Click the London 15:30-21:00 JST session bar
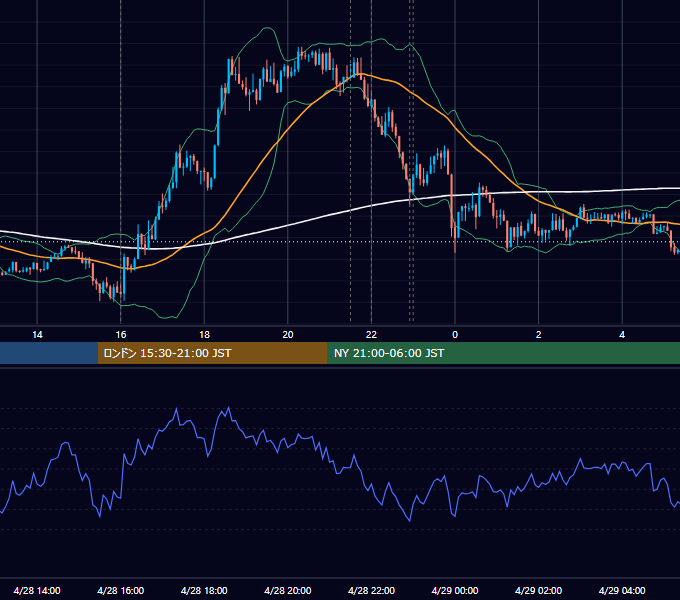 click(212, 353)
